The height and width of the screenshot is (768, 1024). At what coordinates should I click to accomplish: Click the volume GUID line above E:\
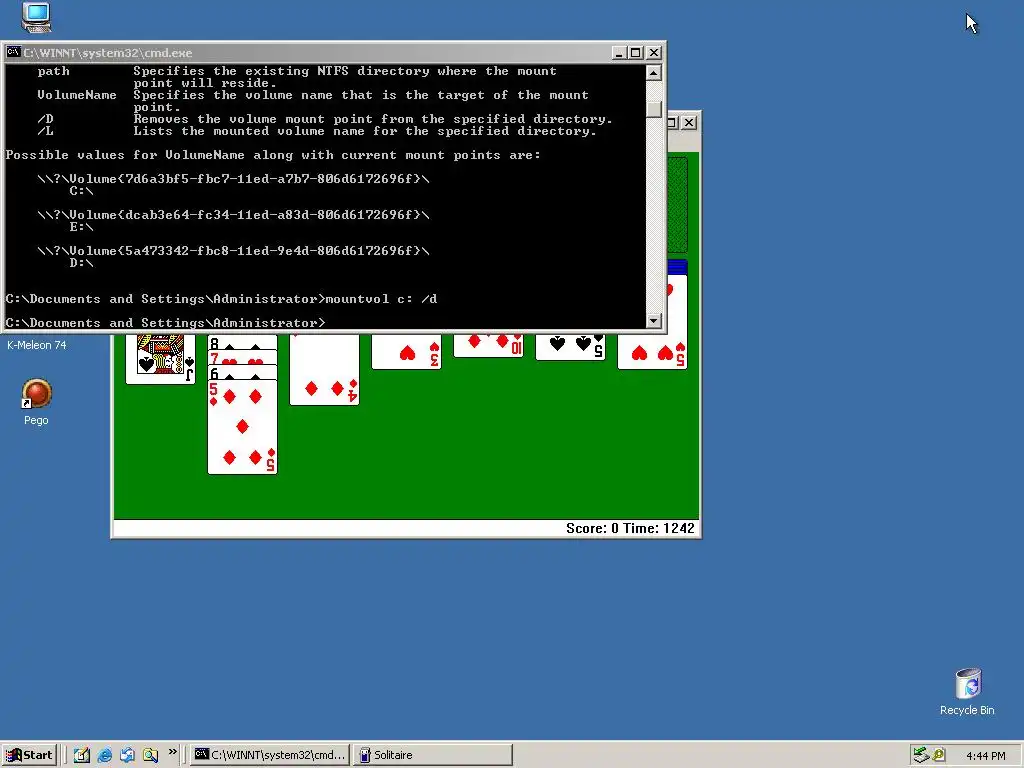233,215
